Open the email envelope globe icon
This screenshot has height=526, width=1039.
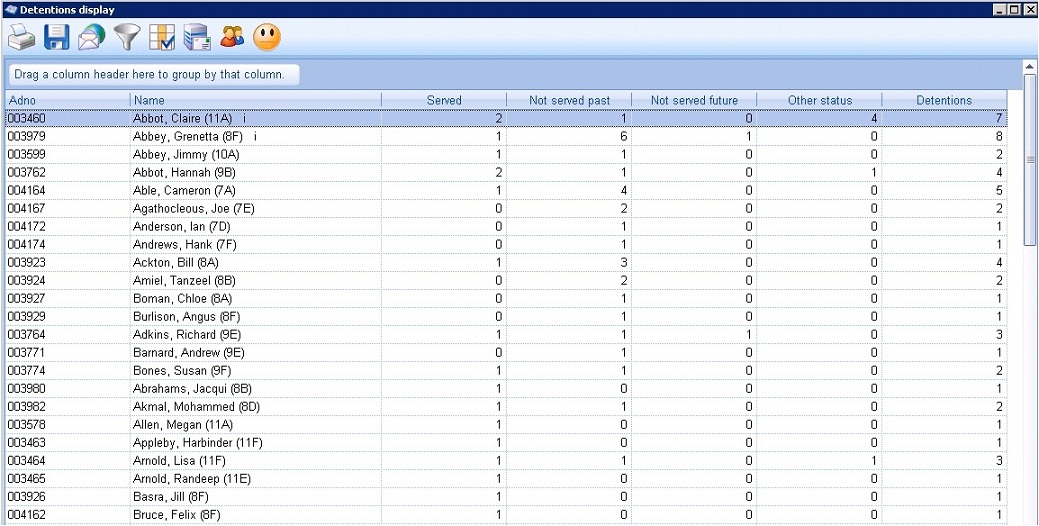(91, 37)
